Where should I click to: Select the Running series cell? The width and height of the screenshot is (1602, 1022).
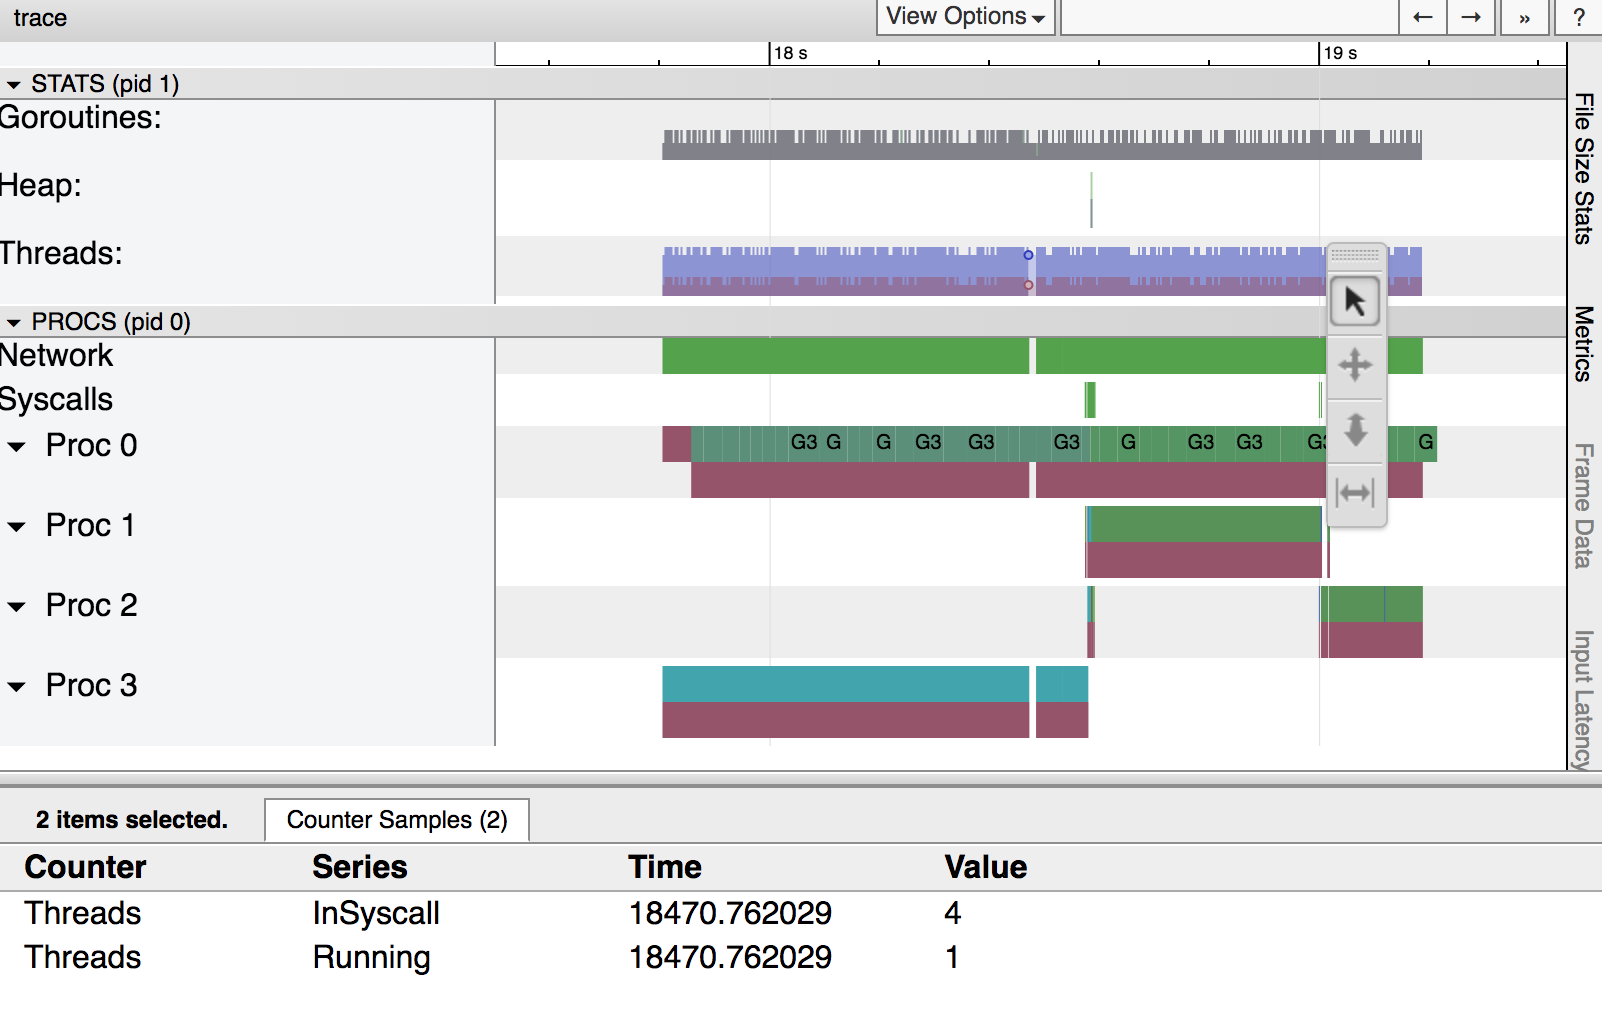[x=371, y=957]
